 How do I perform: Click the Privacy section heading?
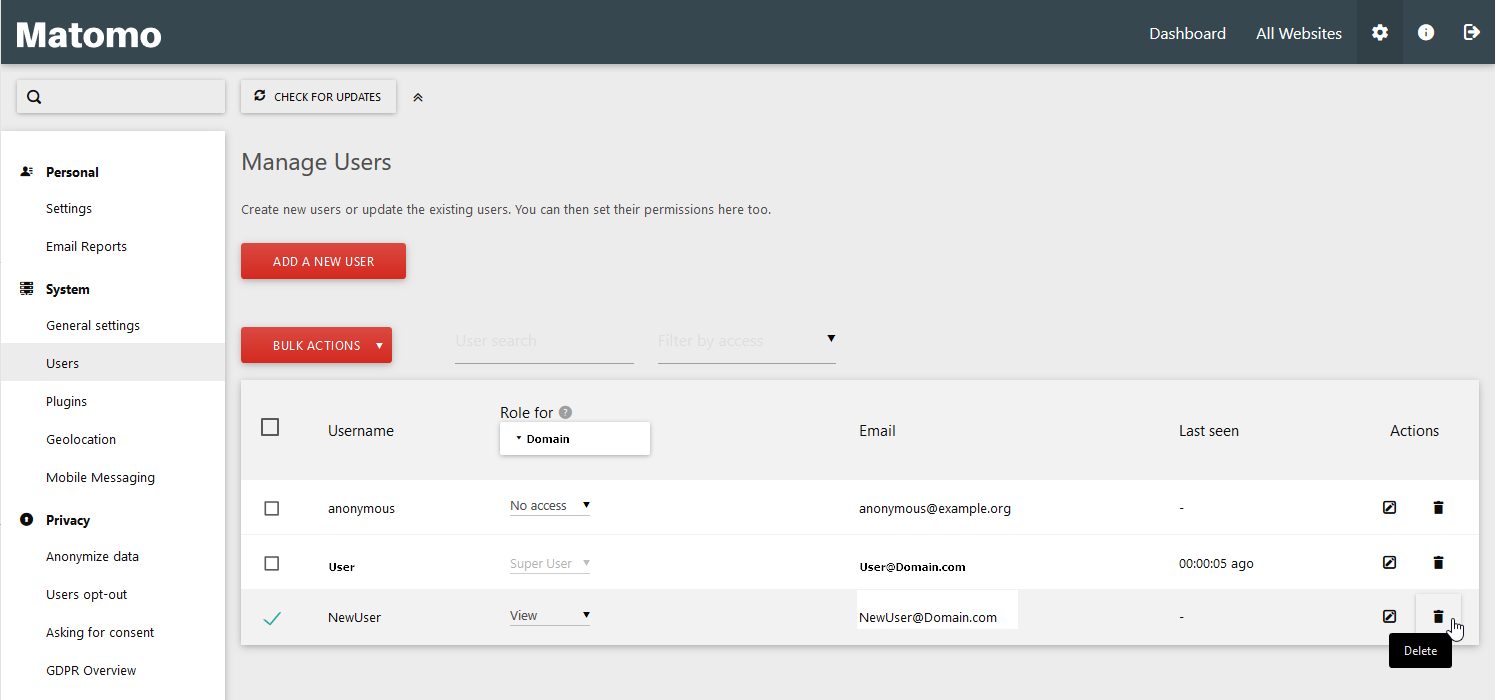pos(68,520)
